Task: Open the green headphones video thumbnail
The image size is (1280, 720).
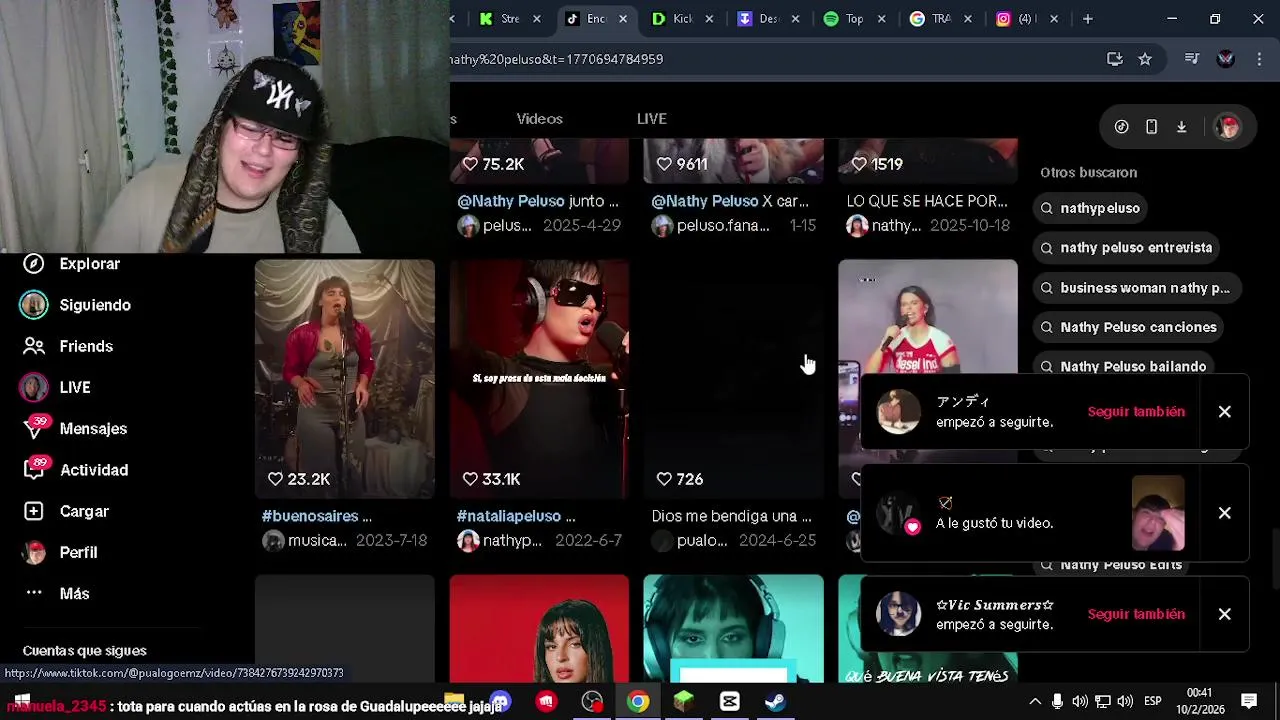Action: [x=733, y=628]
